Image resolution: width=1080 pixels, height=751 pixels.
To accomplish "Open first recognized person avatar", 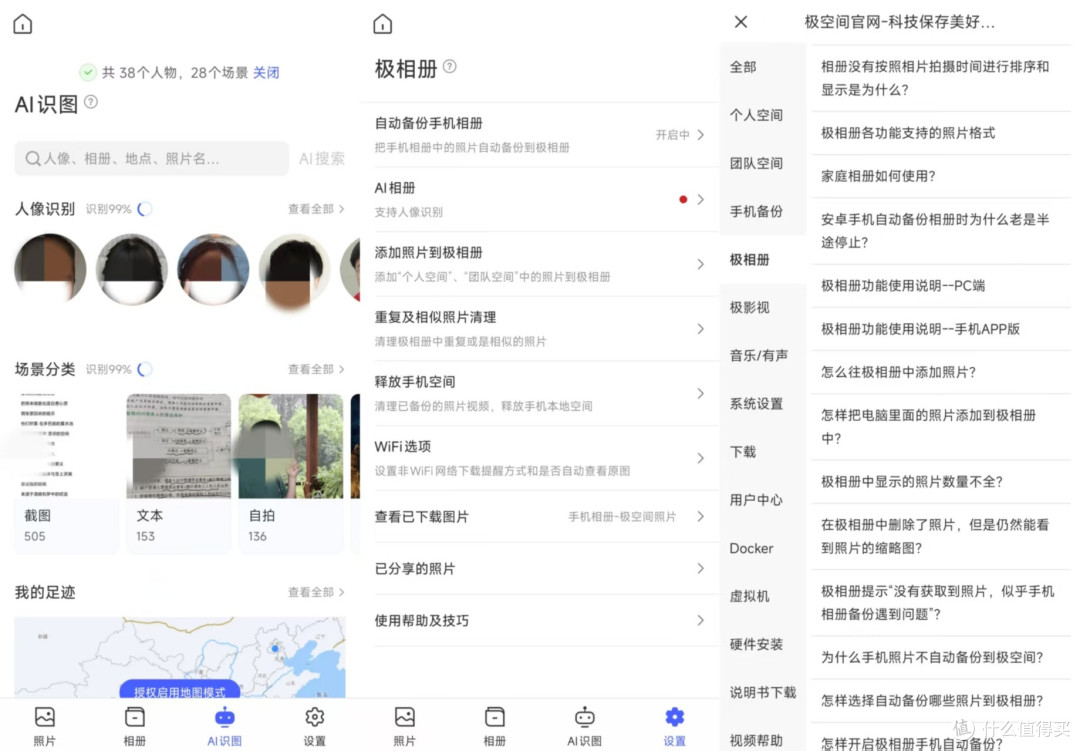I will coord(50,269).
